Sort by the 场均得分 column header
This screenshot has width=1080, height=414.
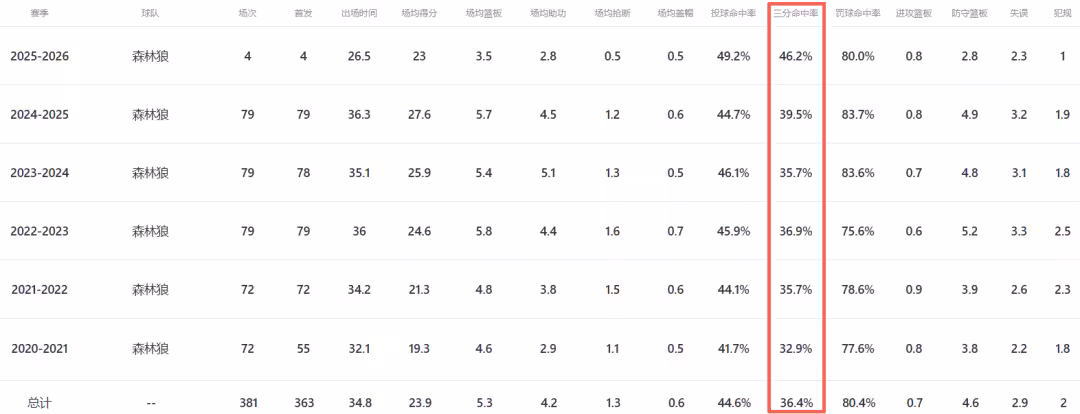coord(419,15)
